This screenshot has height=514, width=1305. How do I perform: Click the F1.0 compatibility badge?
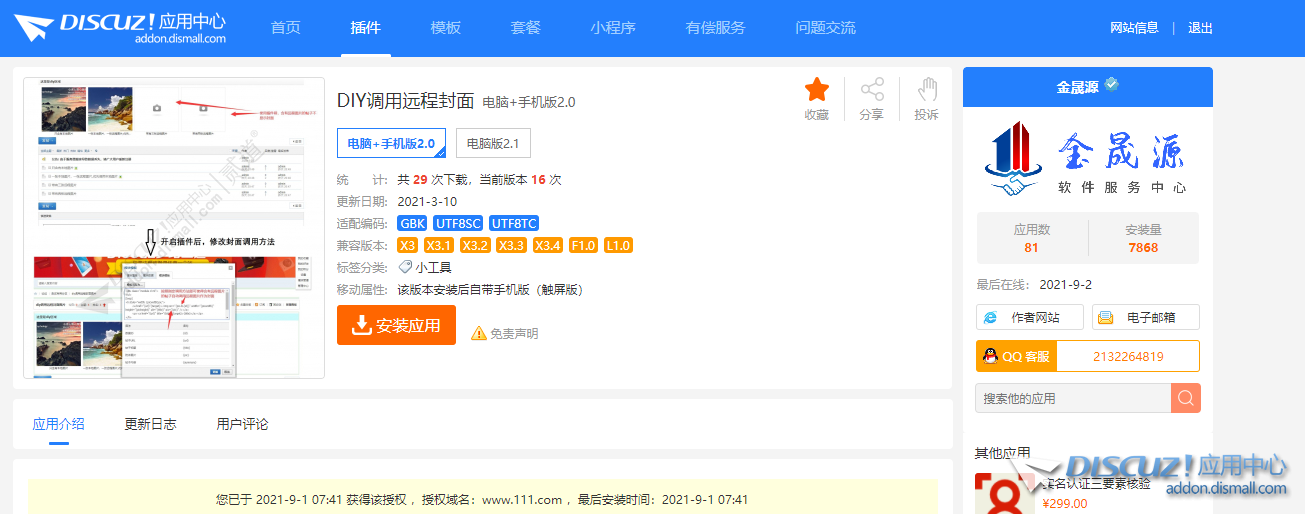(x=583, y=245)
